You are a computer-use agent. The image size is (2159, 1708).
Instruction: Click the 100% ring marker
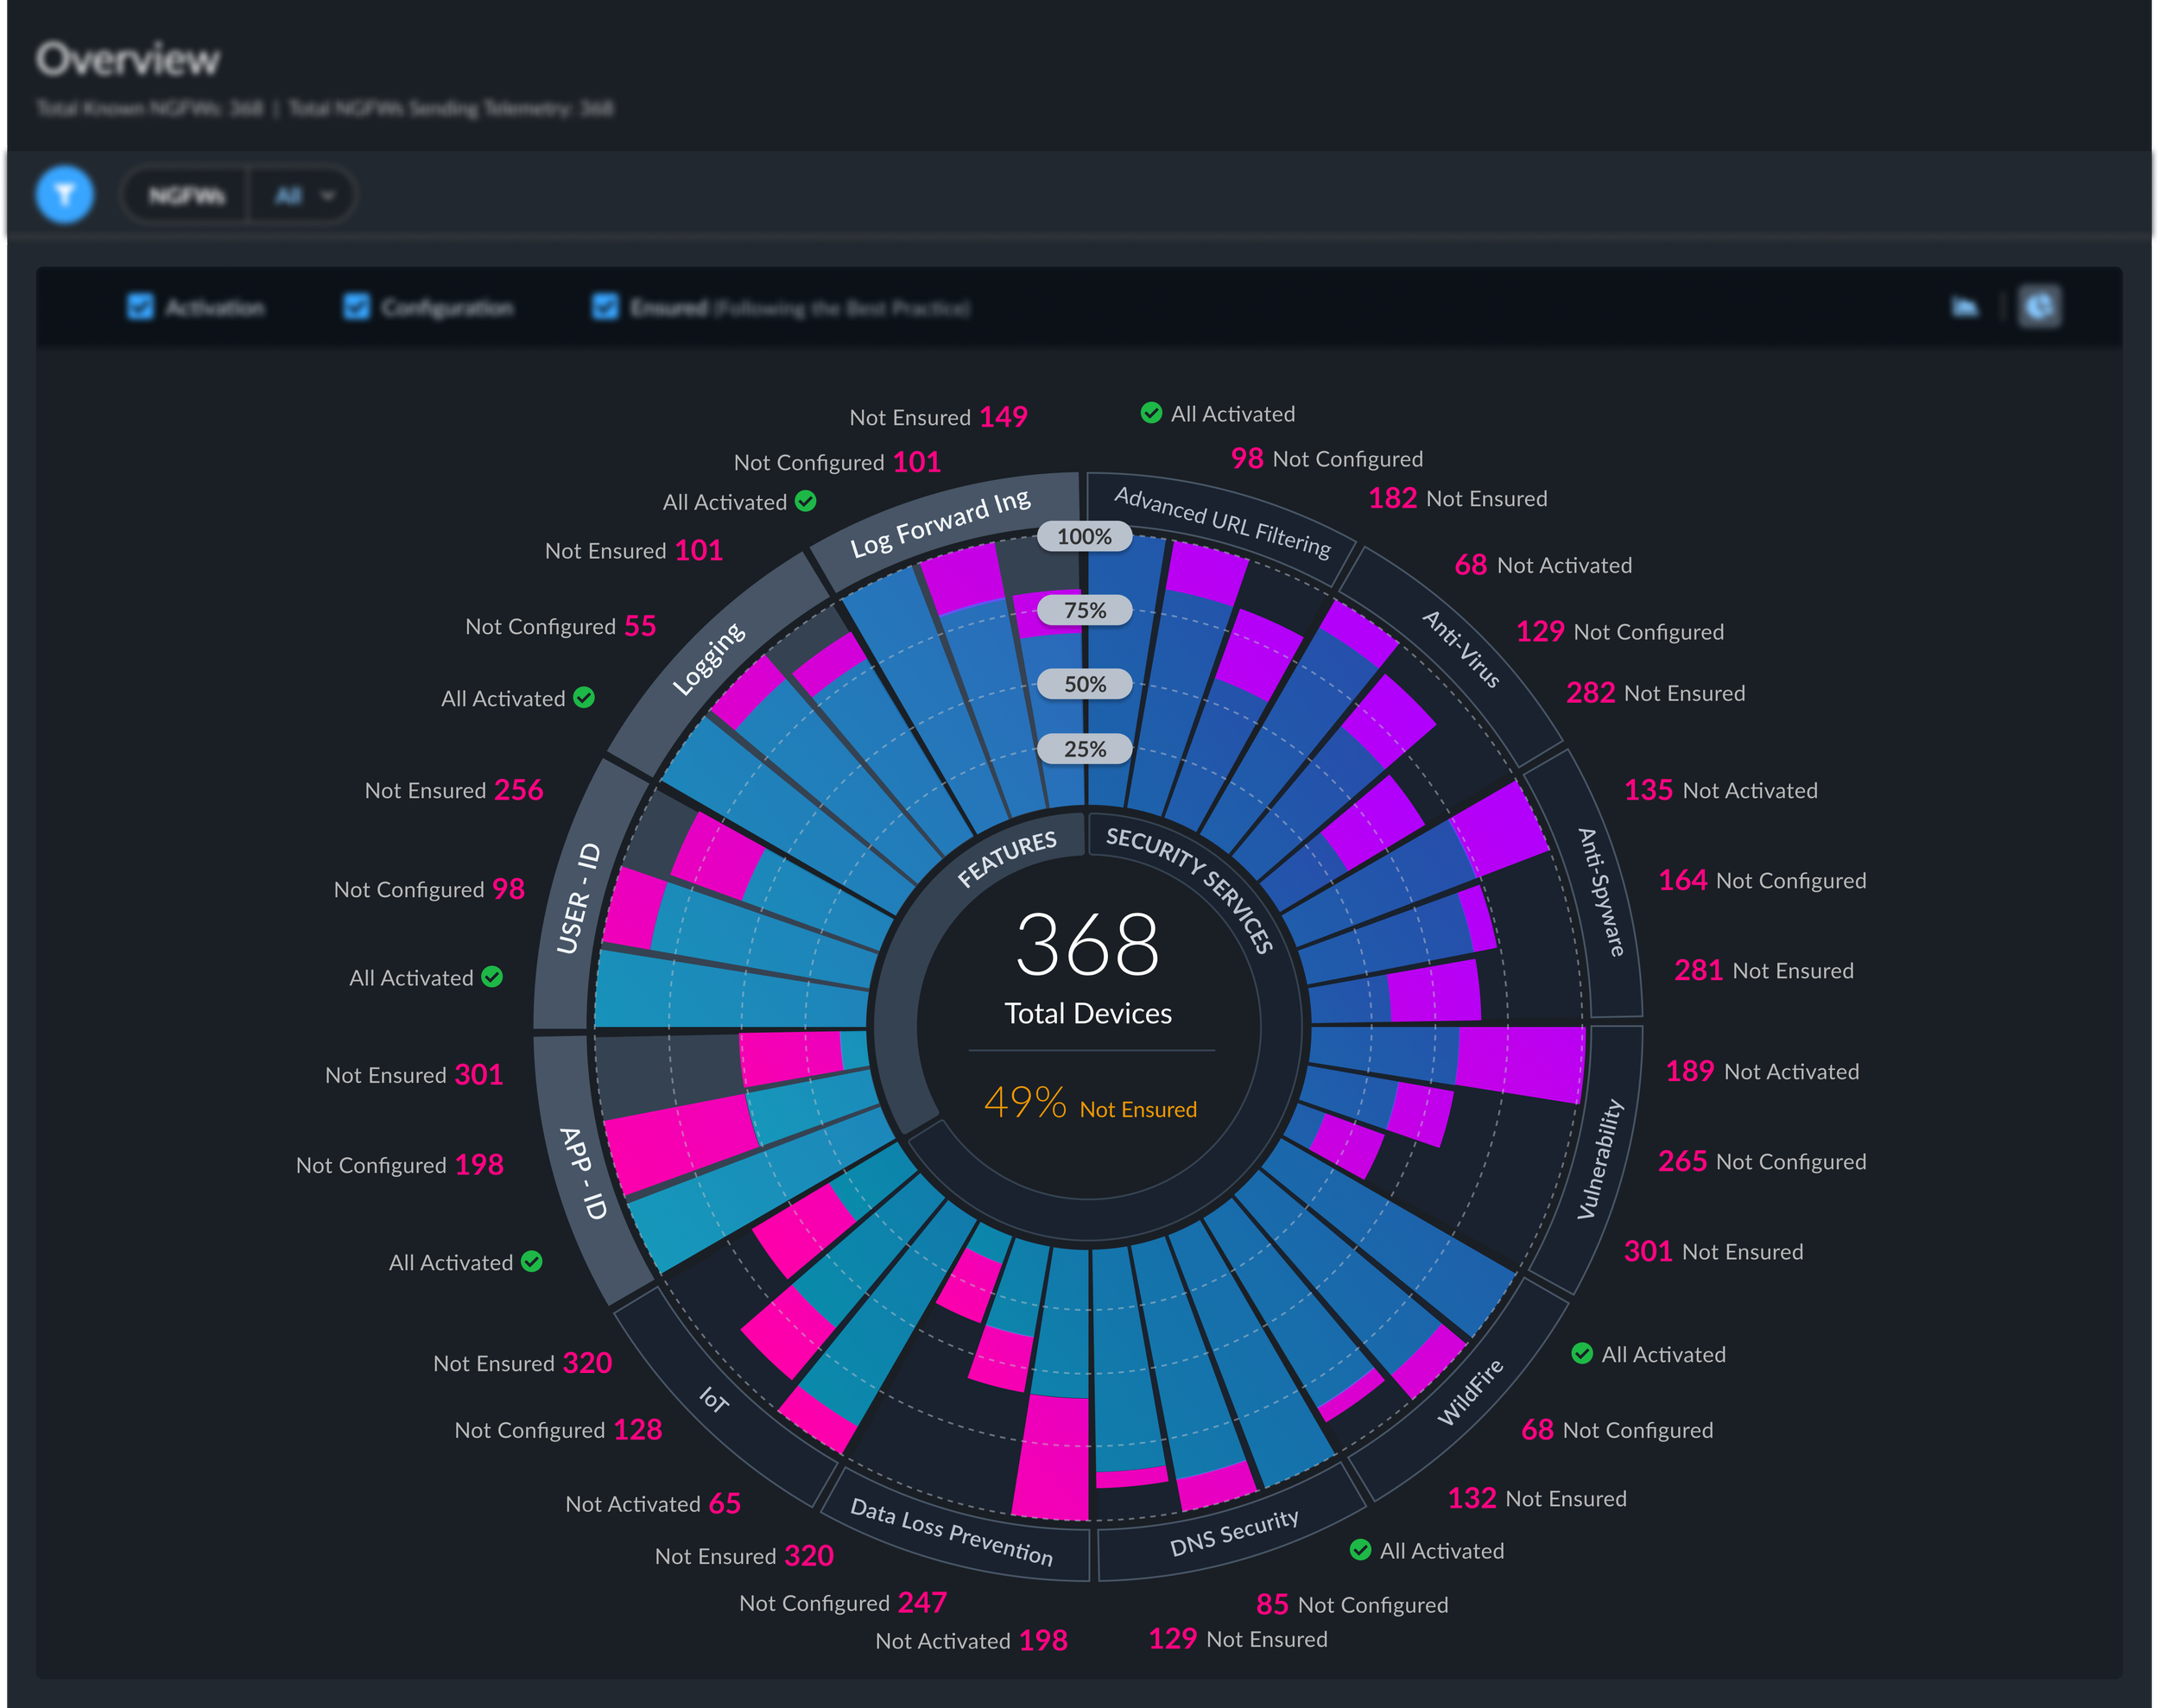[1084, 536]
